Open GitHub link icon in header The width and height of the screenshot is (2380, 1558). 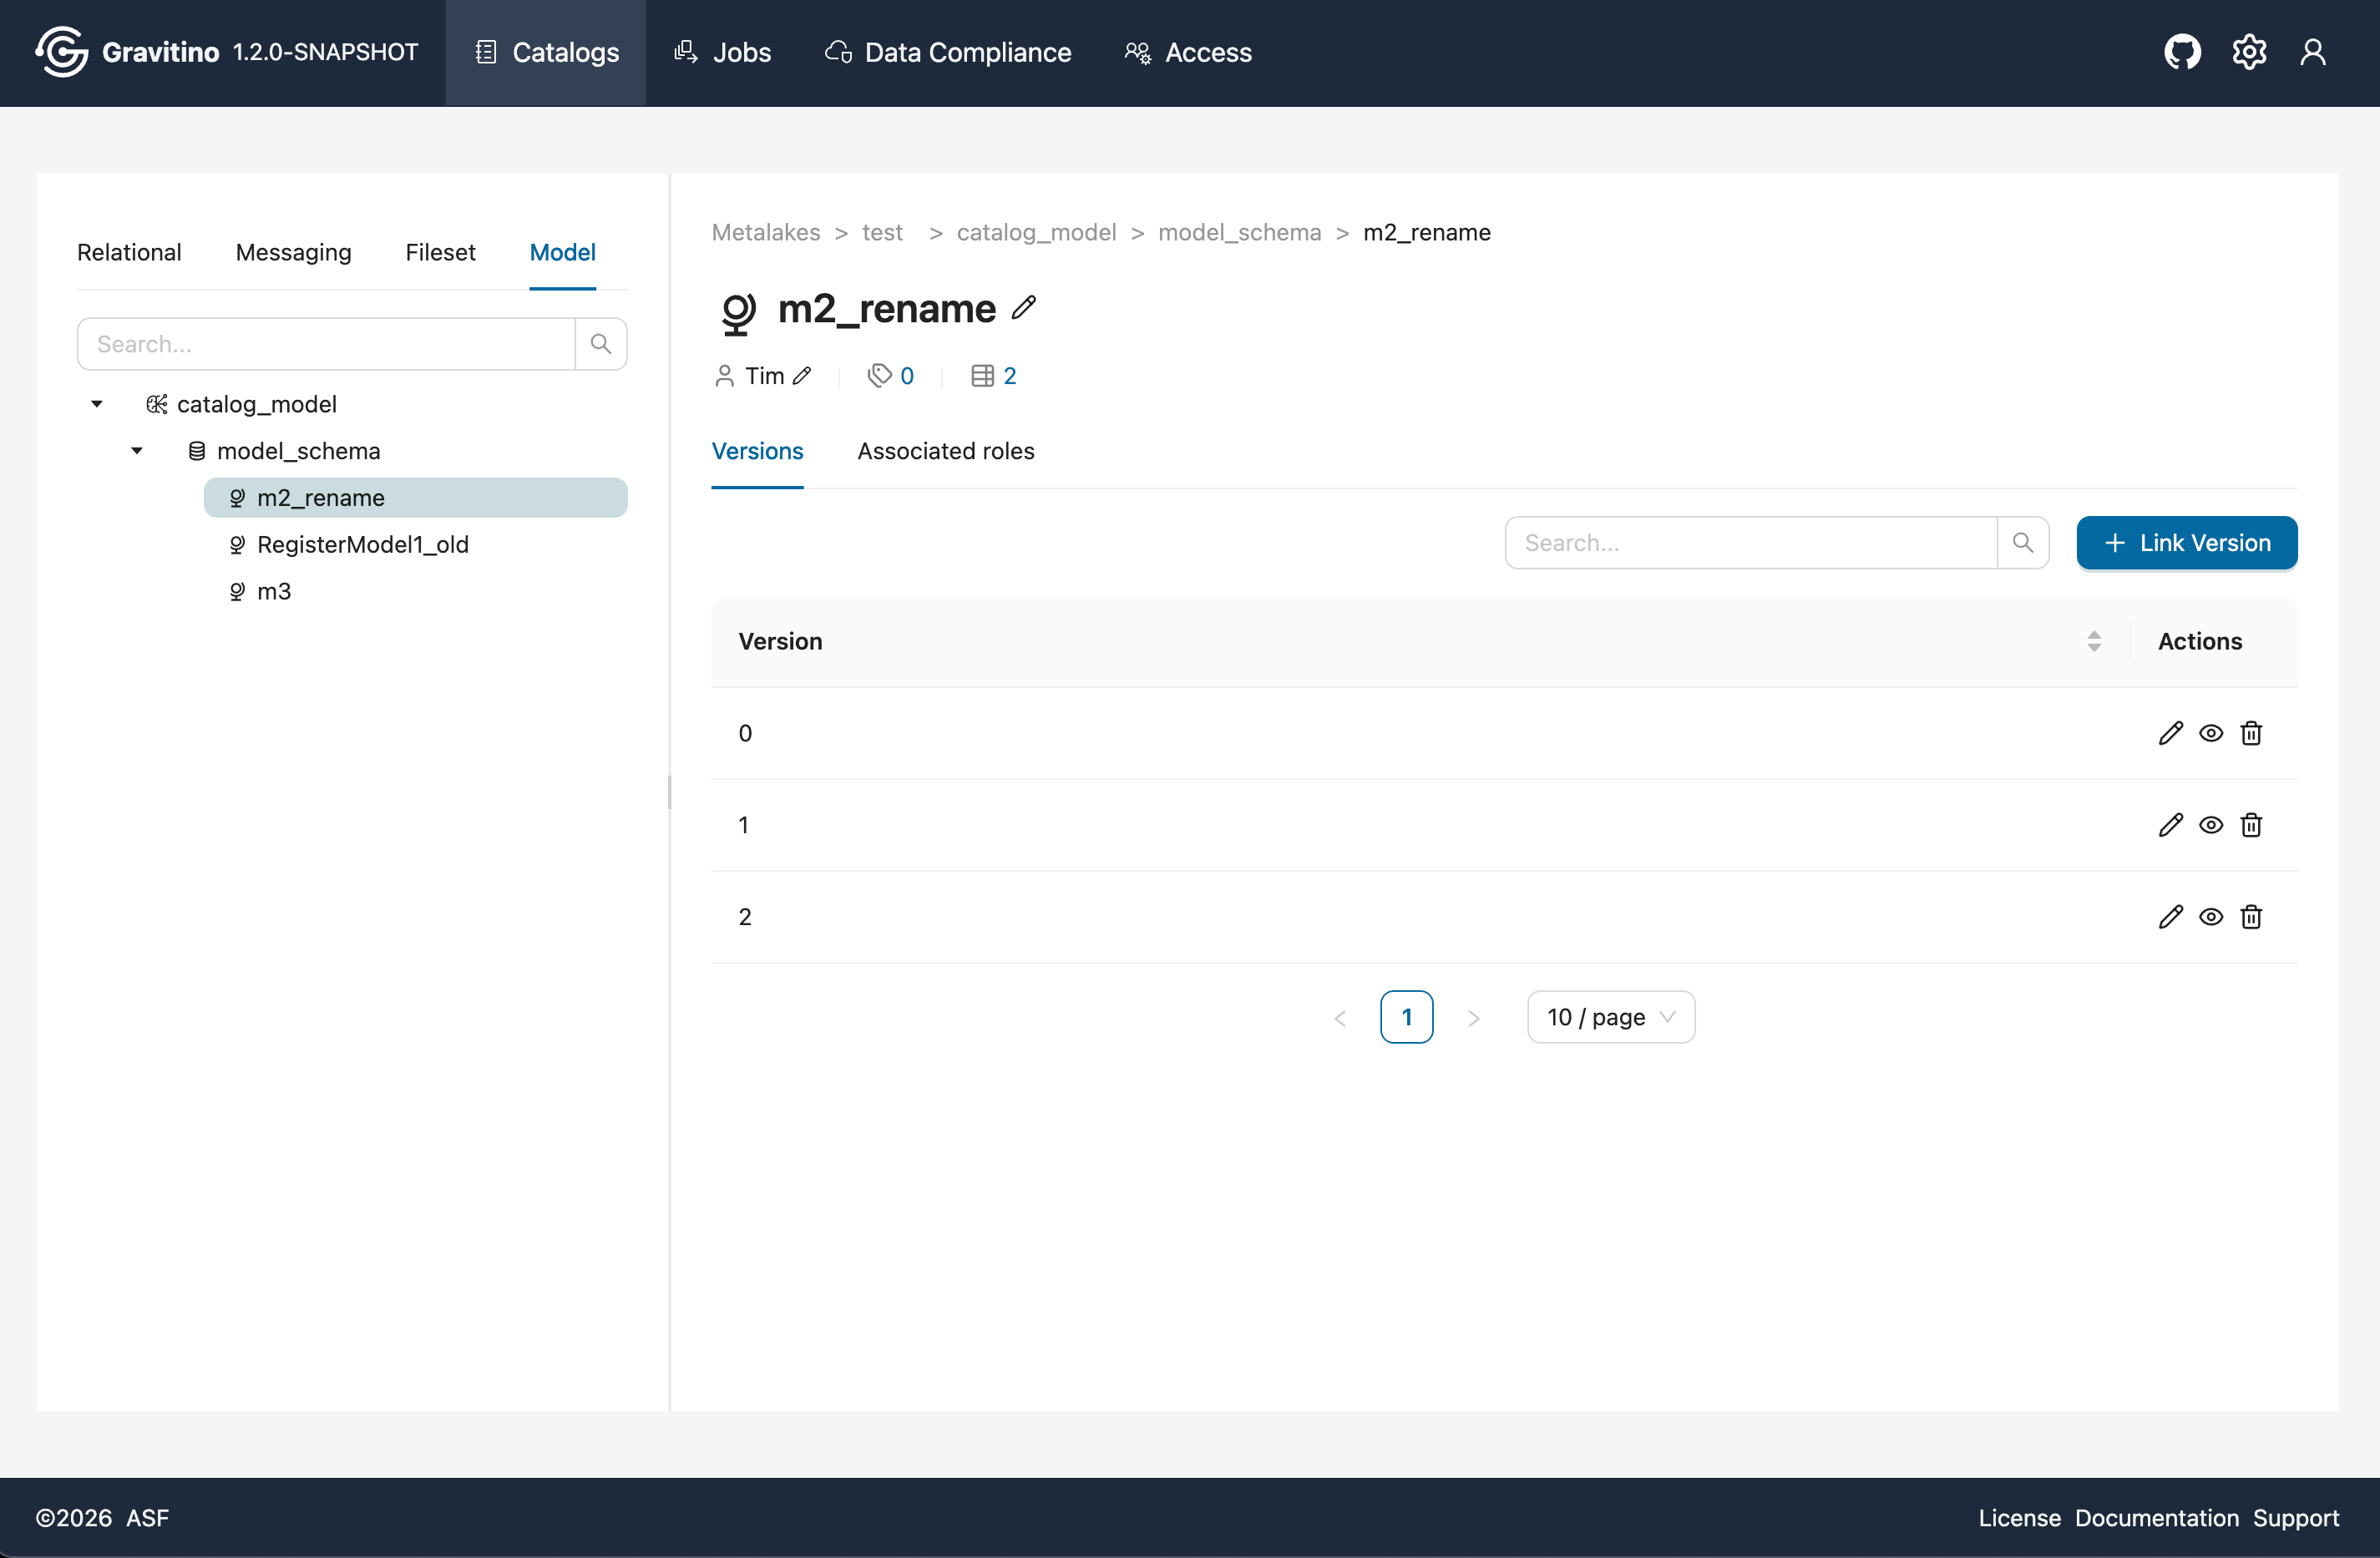[2182, 52]
